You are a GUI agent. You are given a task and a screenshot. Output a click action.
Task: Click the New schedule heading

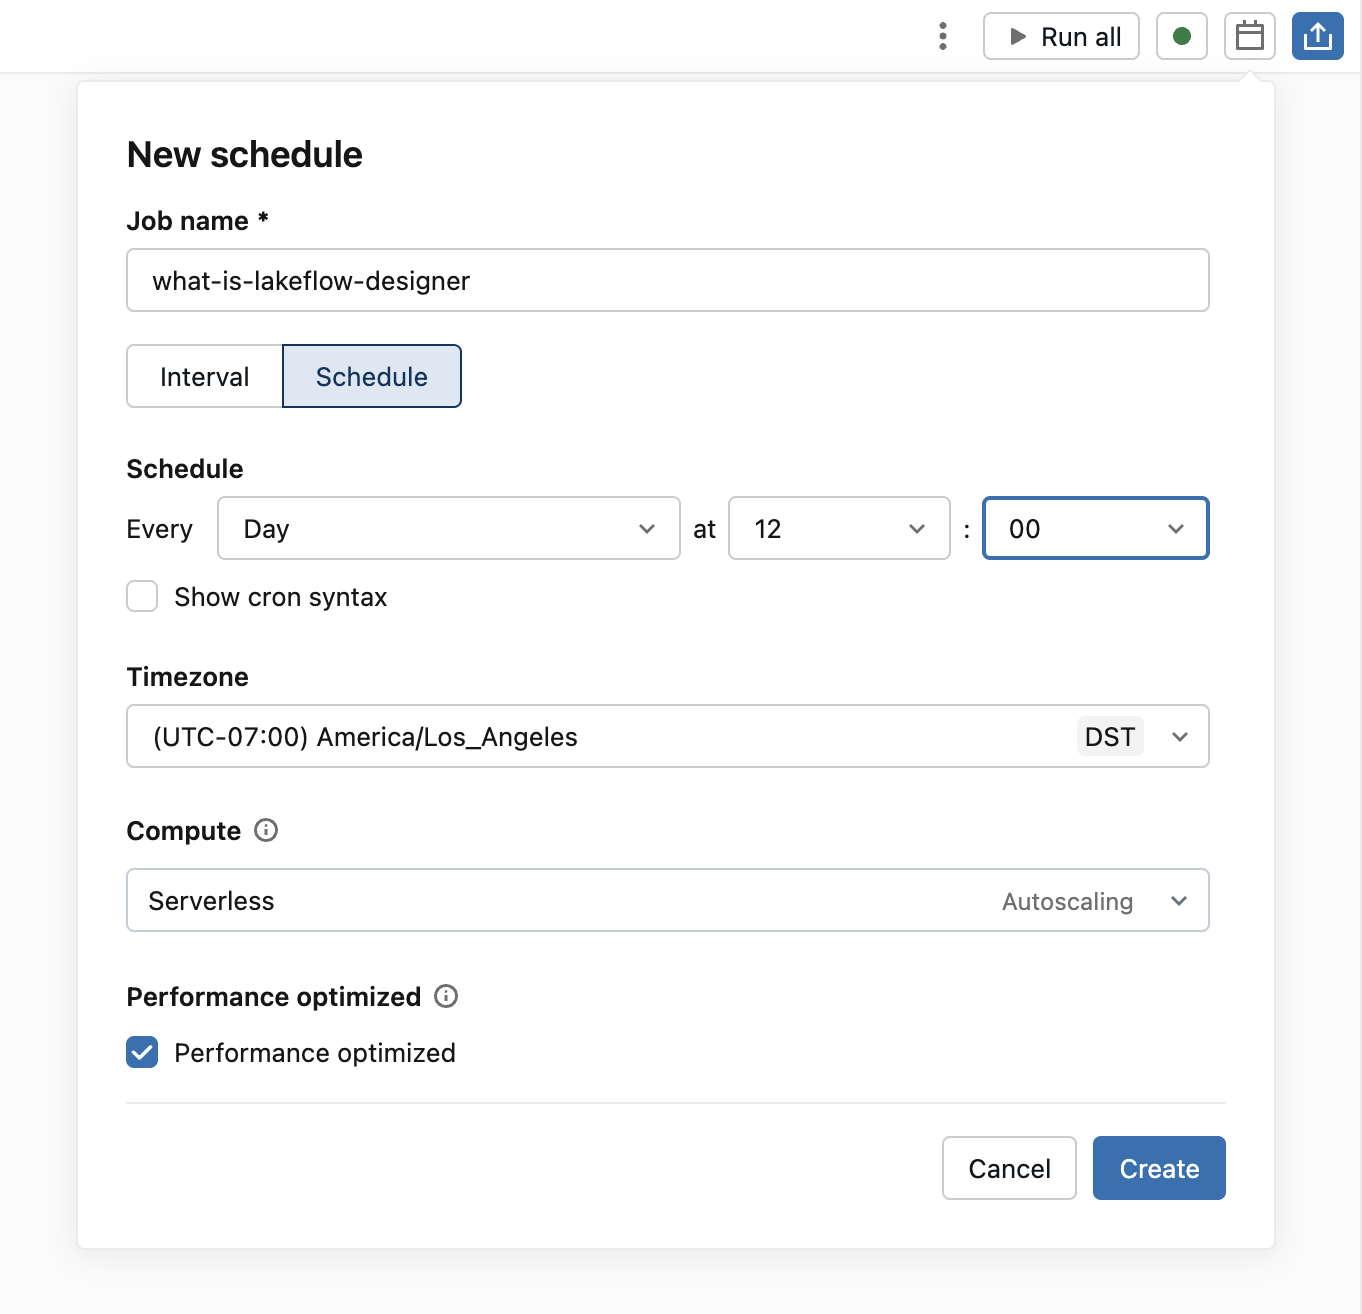click(x=245, y=155)
